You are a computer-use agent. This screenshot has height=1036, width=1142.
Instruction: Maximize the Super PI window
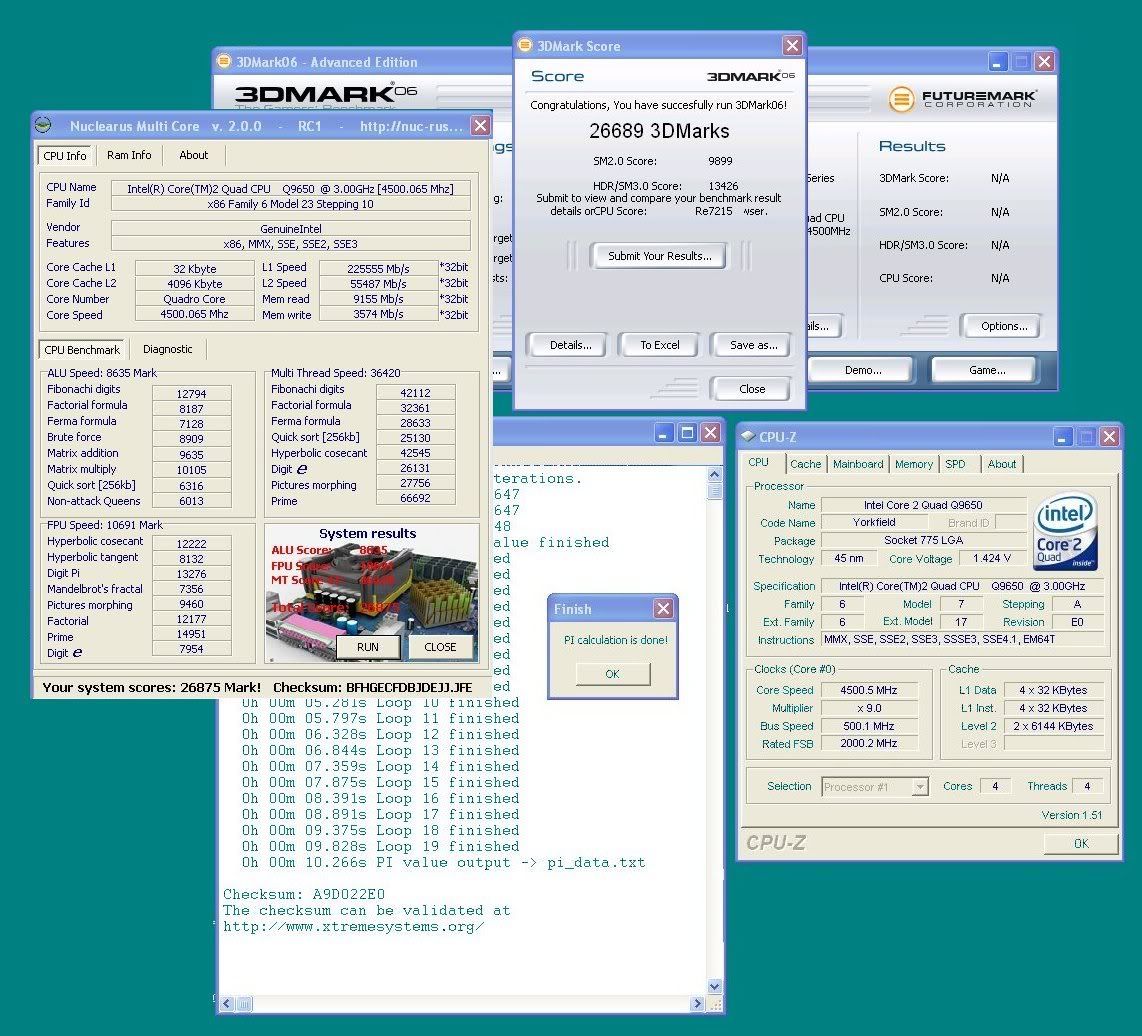click(x=687, y=433)
